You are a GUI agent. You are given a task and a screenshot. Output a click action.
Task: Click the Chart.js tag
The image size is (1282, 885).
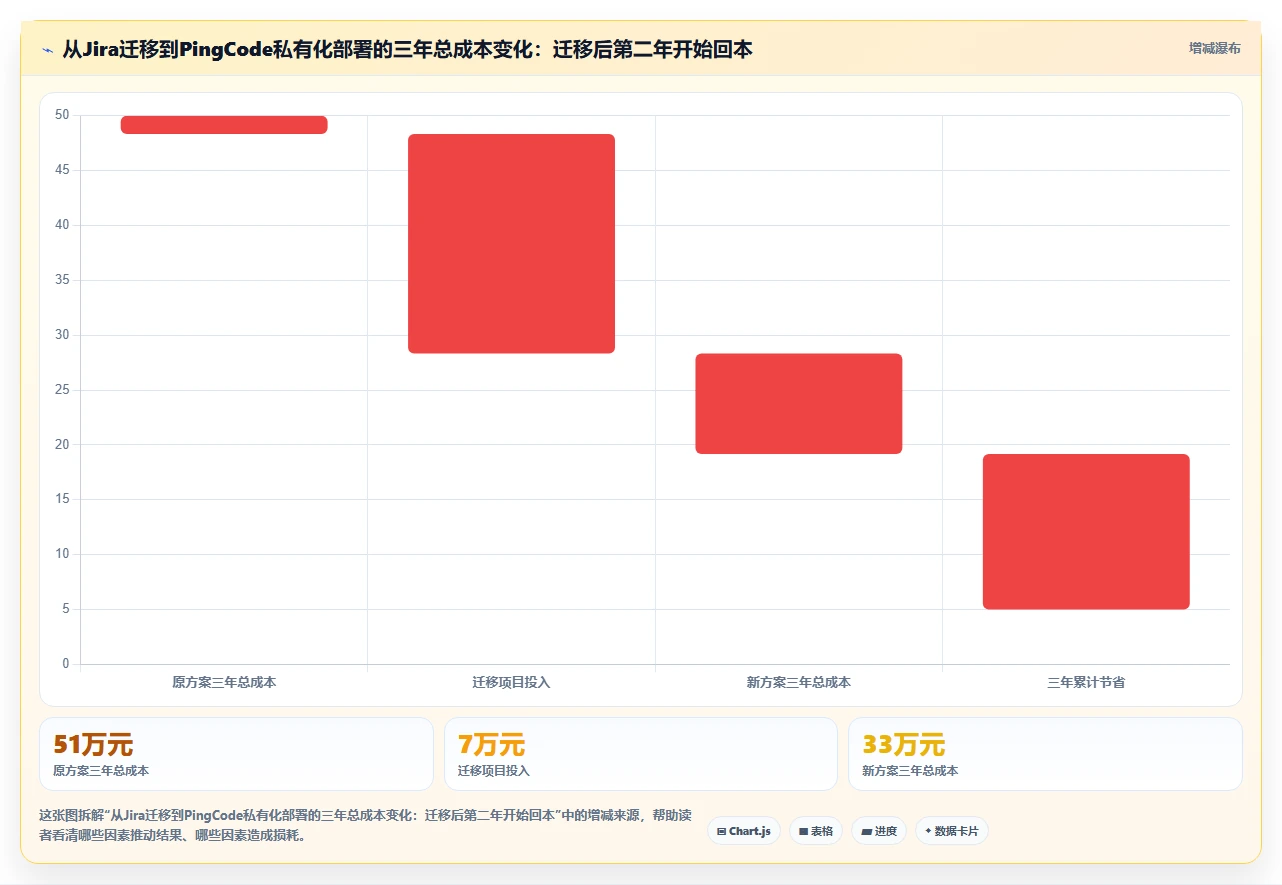(x=744, y=831)
